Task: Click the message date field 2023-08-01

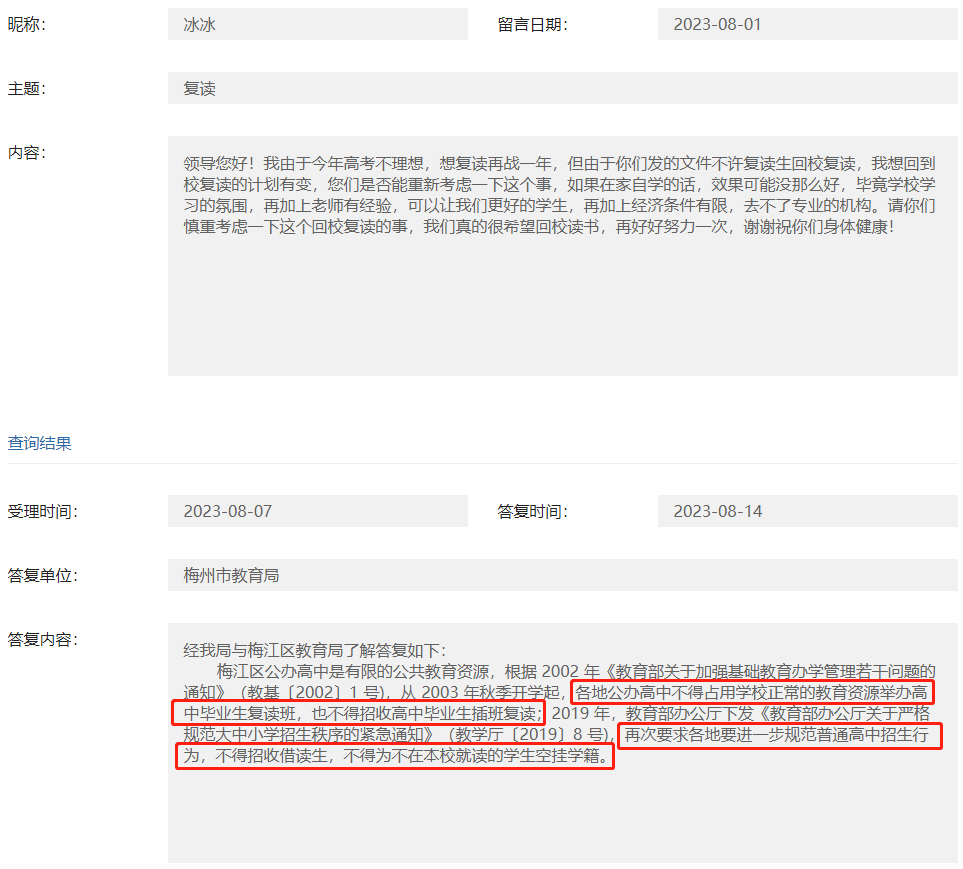Action: [808, 24]
